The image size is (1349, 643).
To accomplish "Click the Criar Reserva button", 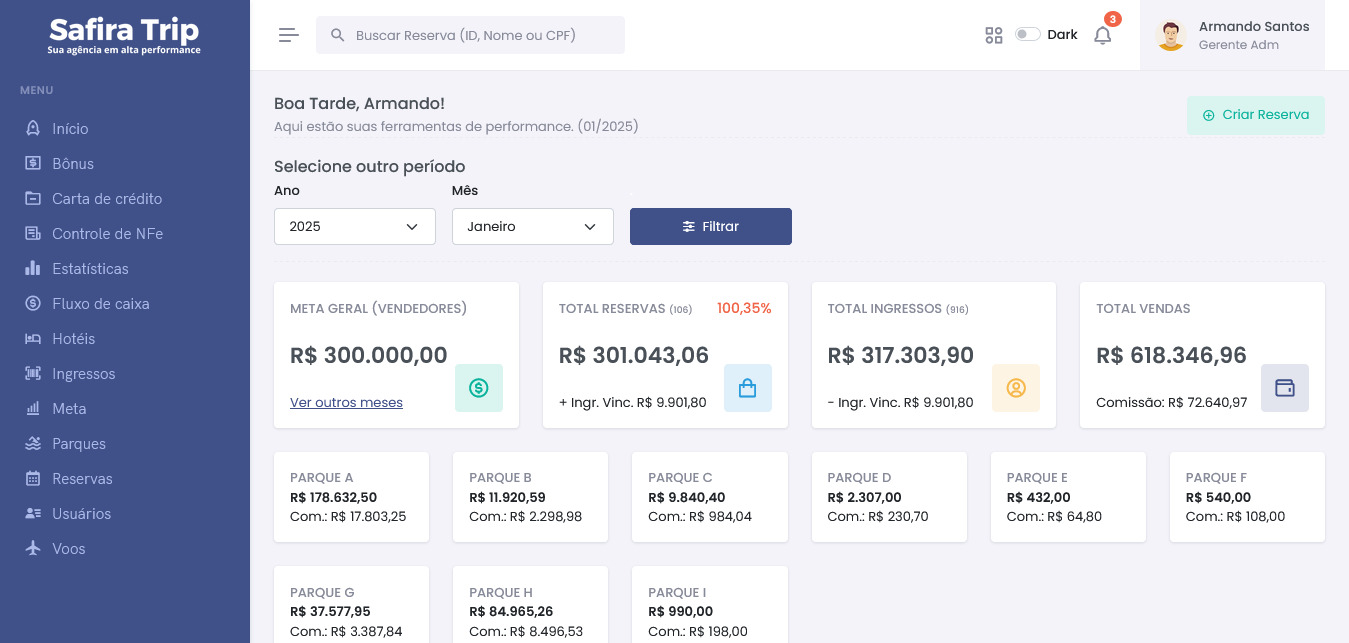I will [x=1255, y=115].
